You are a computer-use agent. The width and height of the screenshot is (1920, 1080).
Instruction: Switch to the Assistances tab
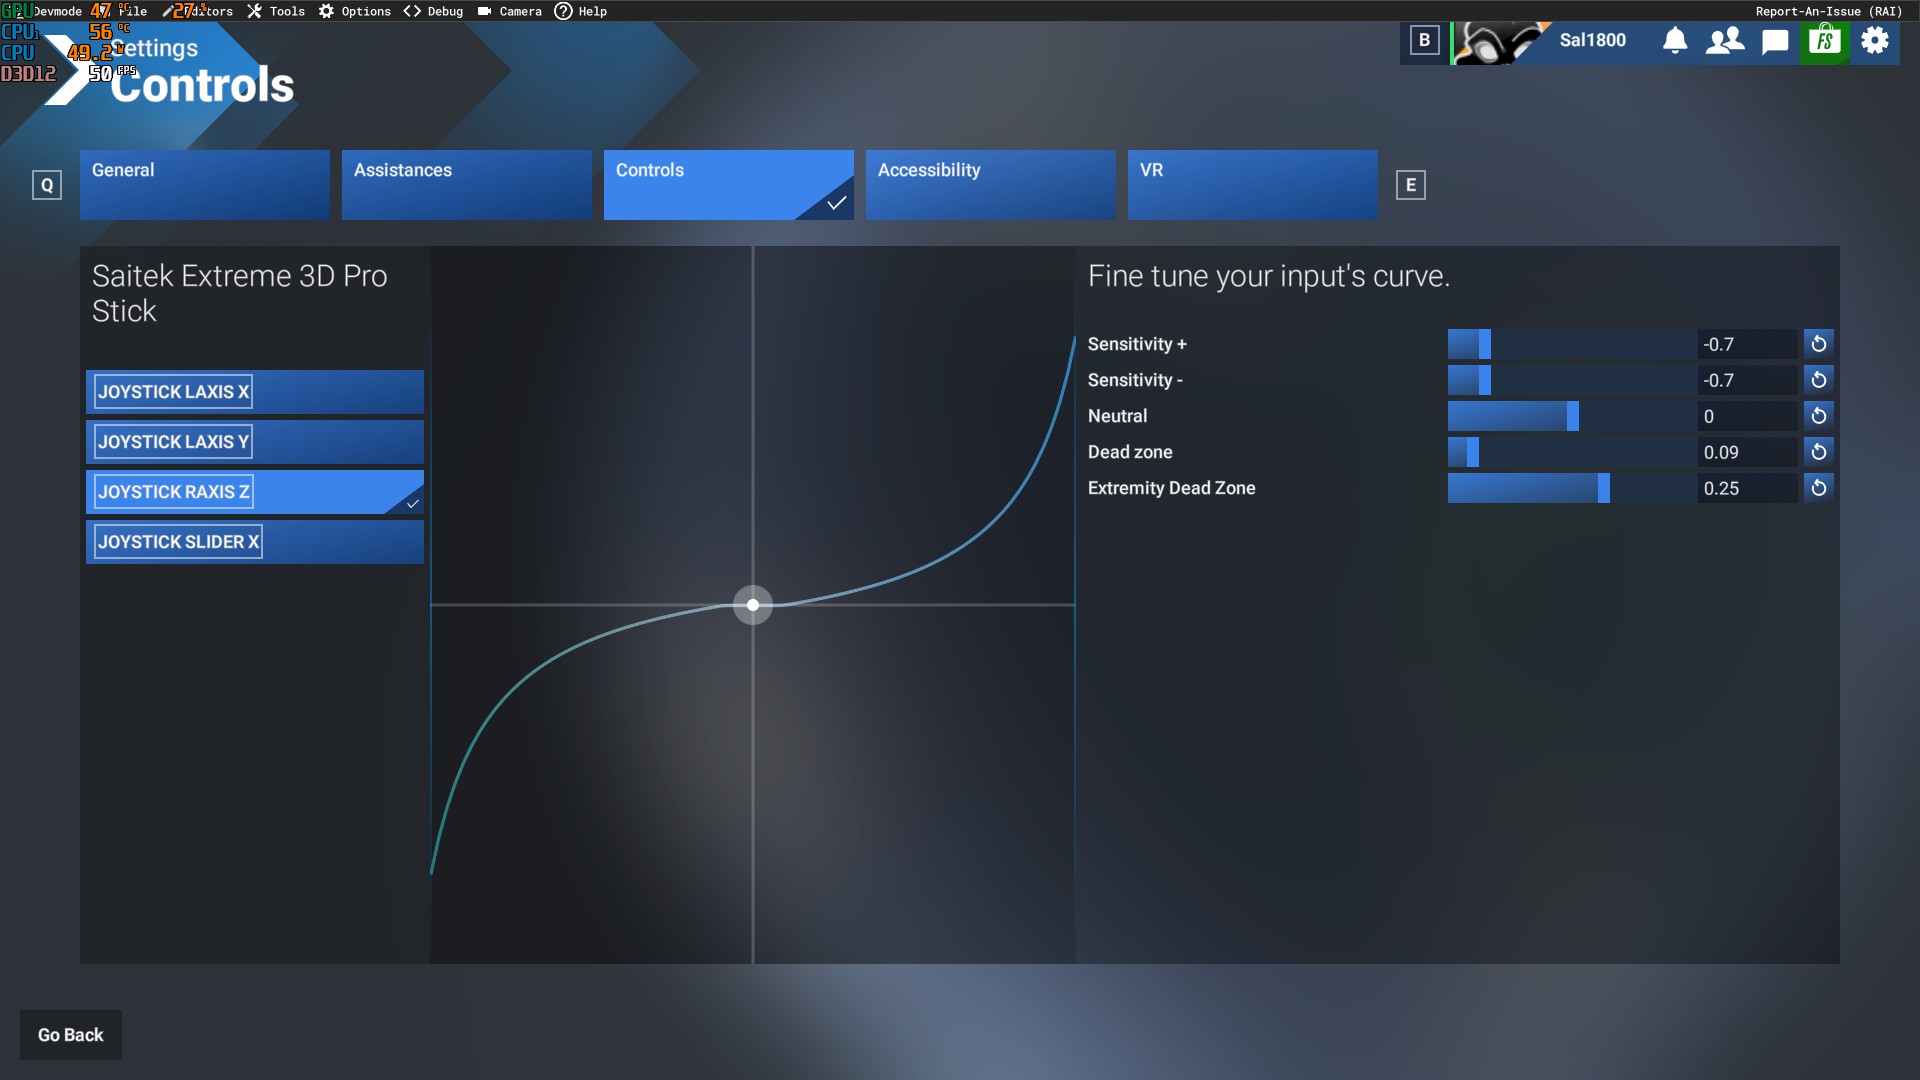[x=466, y=185]
